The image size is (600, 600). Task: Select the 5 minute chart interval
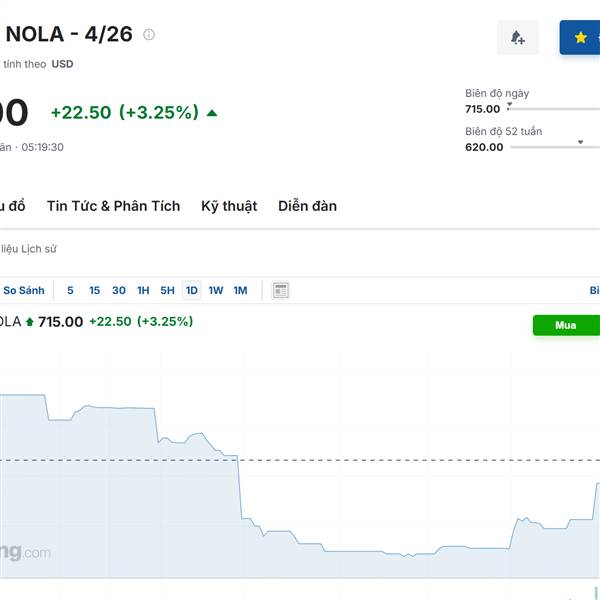point(70,291)
